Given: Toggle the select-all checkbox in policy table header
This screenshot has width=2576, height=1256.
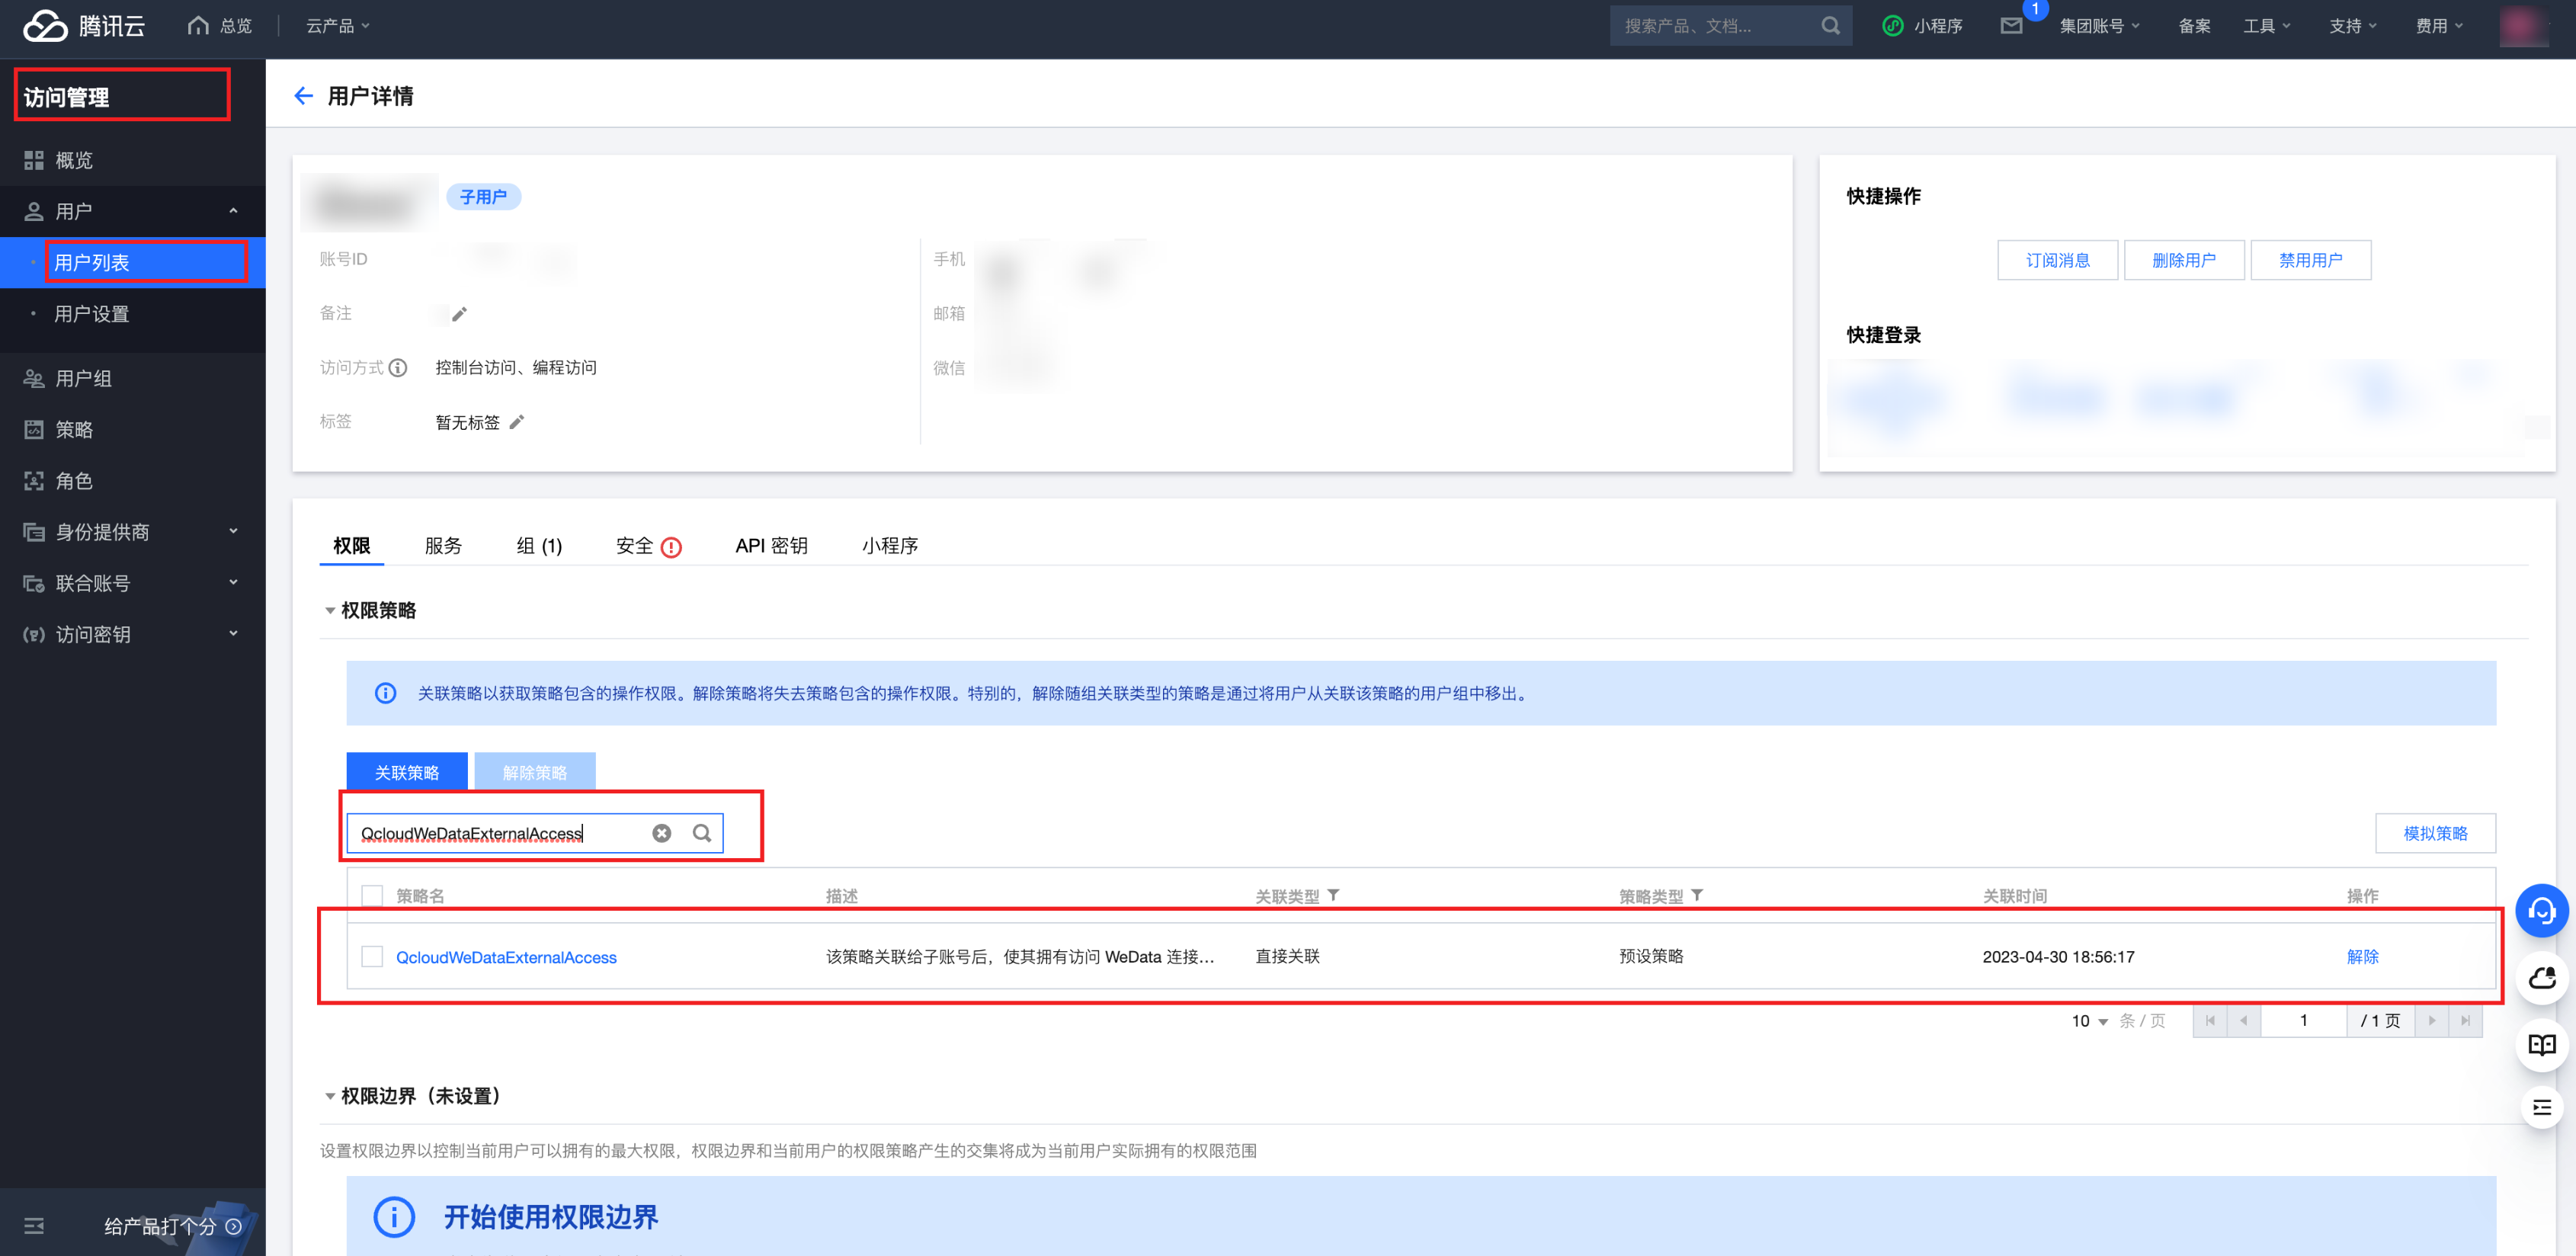Looking at the screenshot, I should point(372,895).
